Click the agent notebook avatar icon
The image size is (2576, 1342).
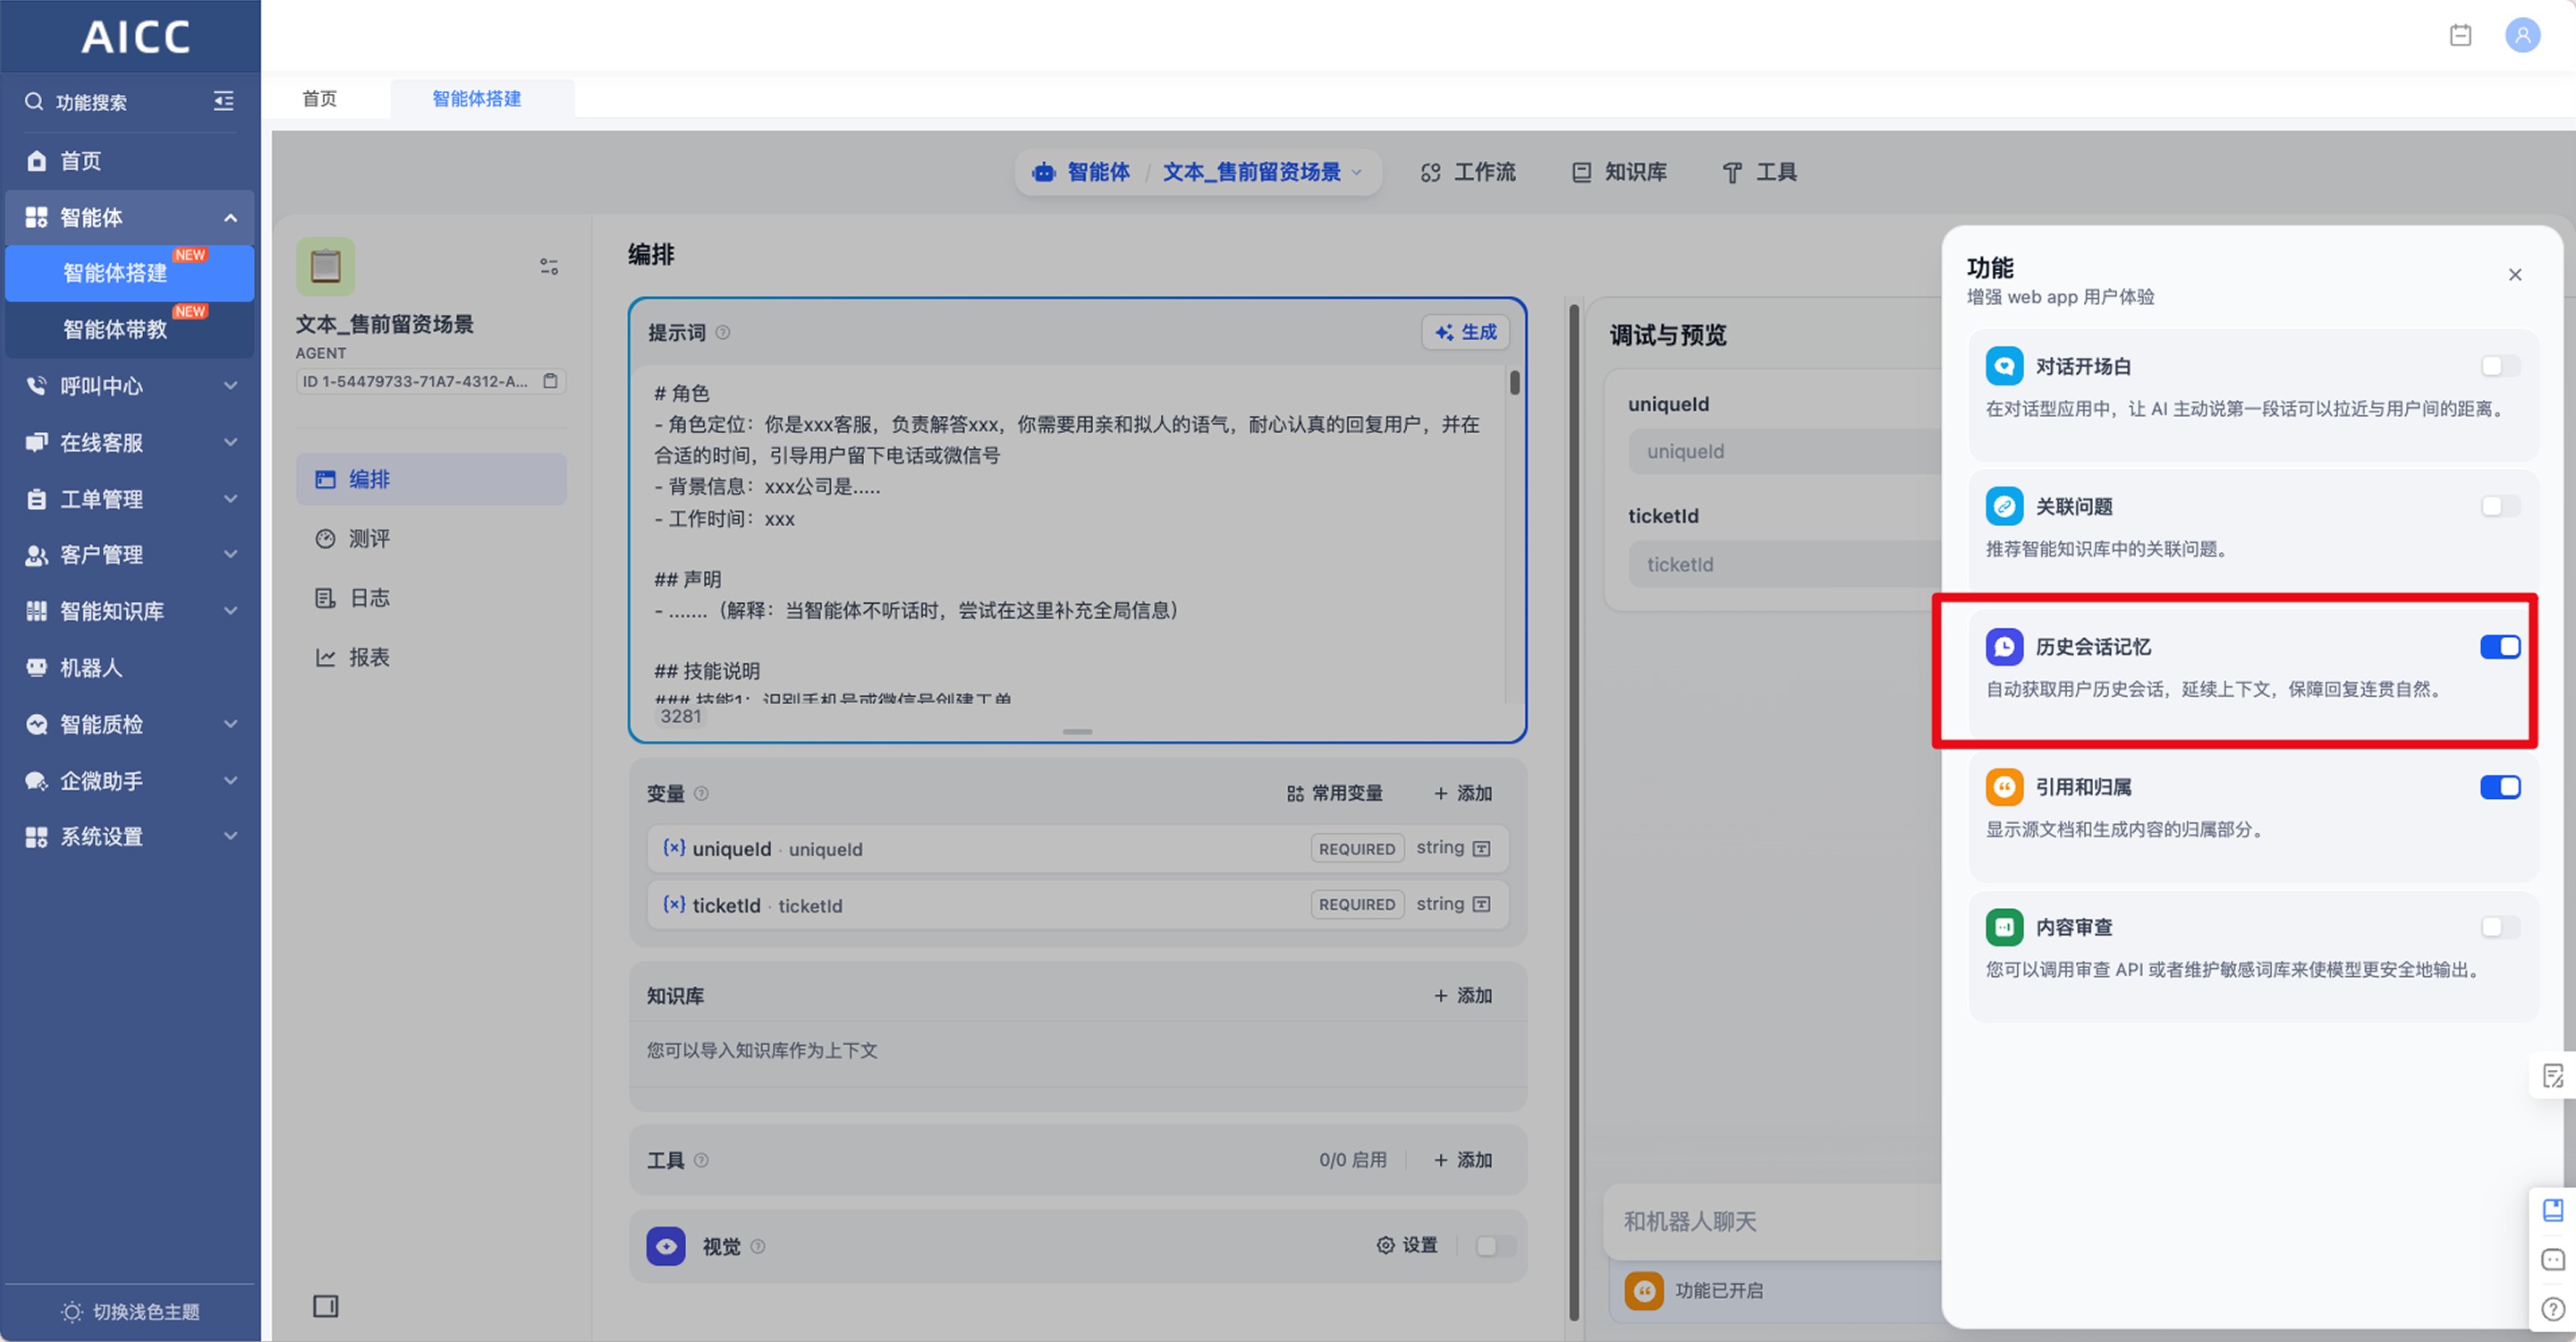pos(325,266)
